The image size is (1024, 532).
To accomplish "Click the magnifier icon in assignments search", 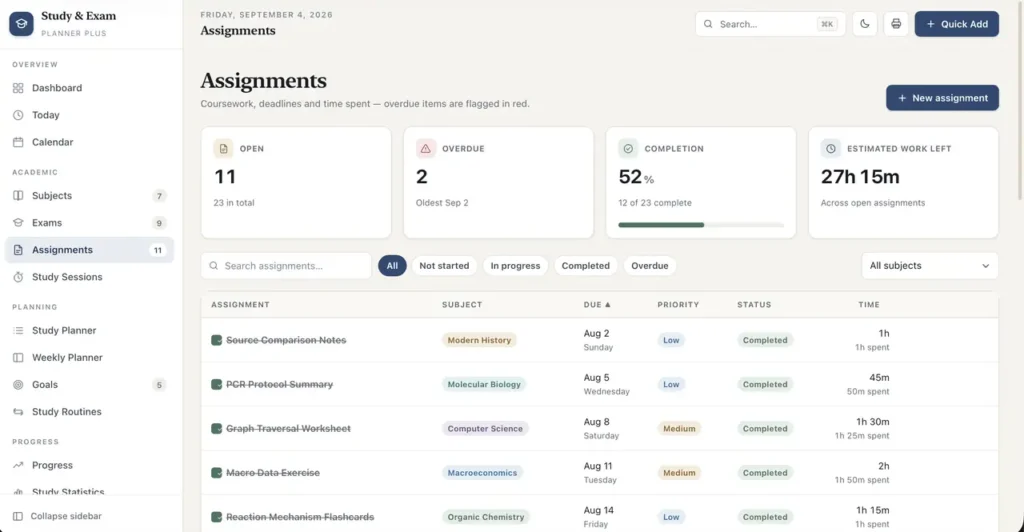I will 214,266.
